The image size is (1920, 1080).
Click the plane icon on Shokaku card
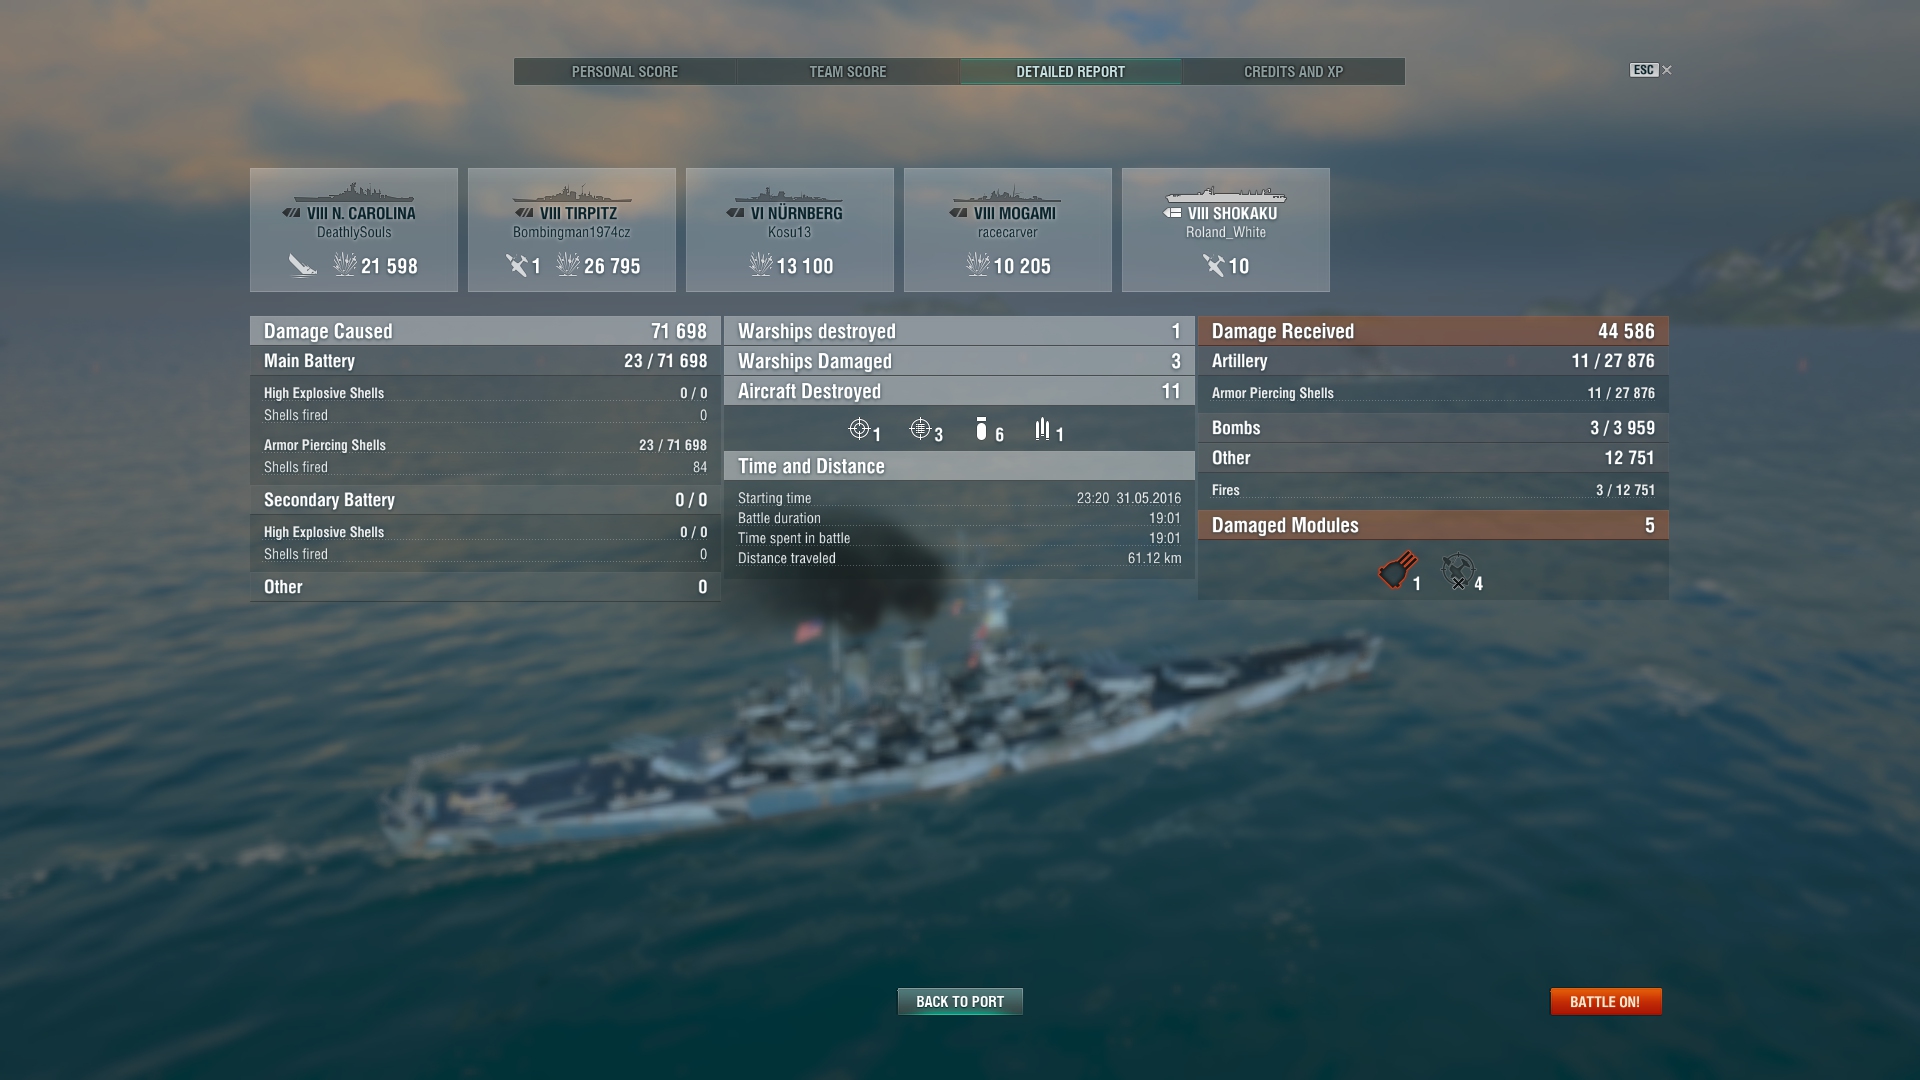[x=1213, y=265]
